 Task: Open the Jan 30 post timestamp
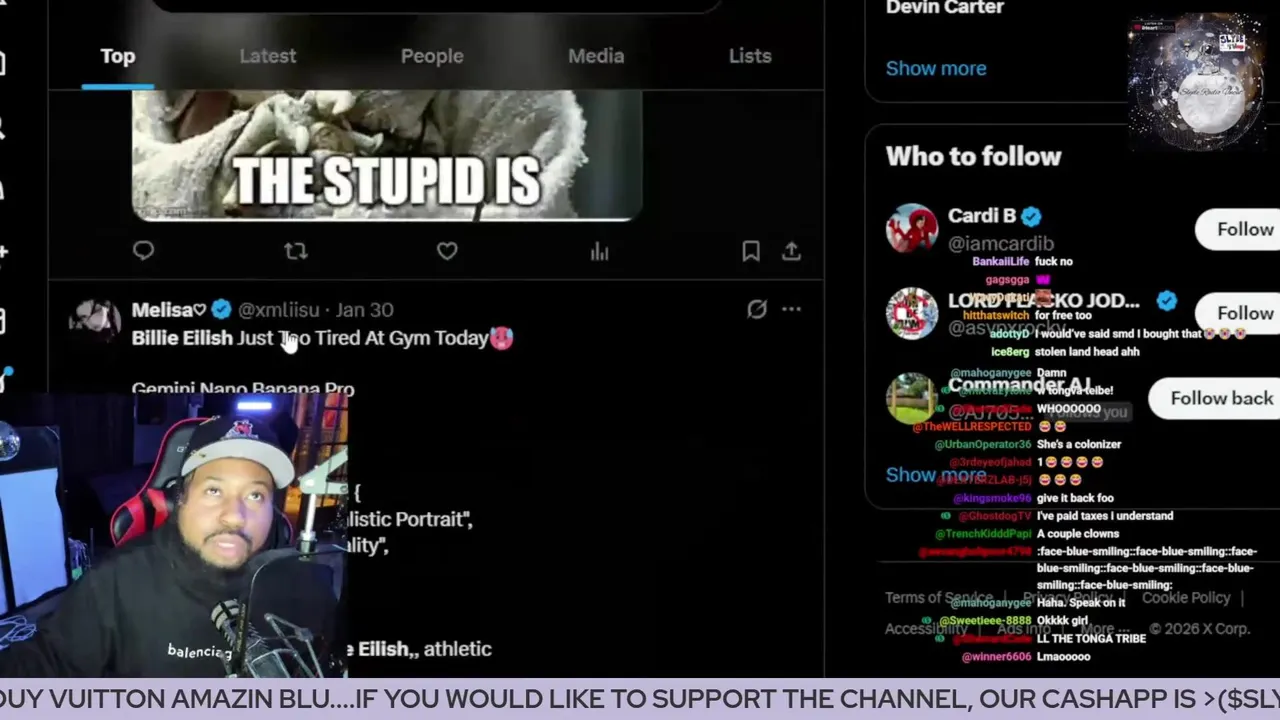pyautogui.click(x=364, y=310)
